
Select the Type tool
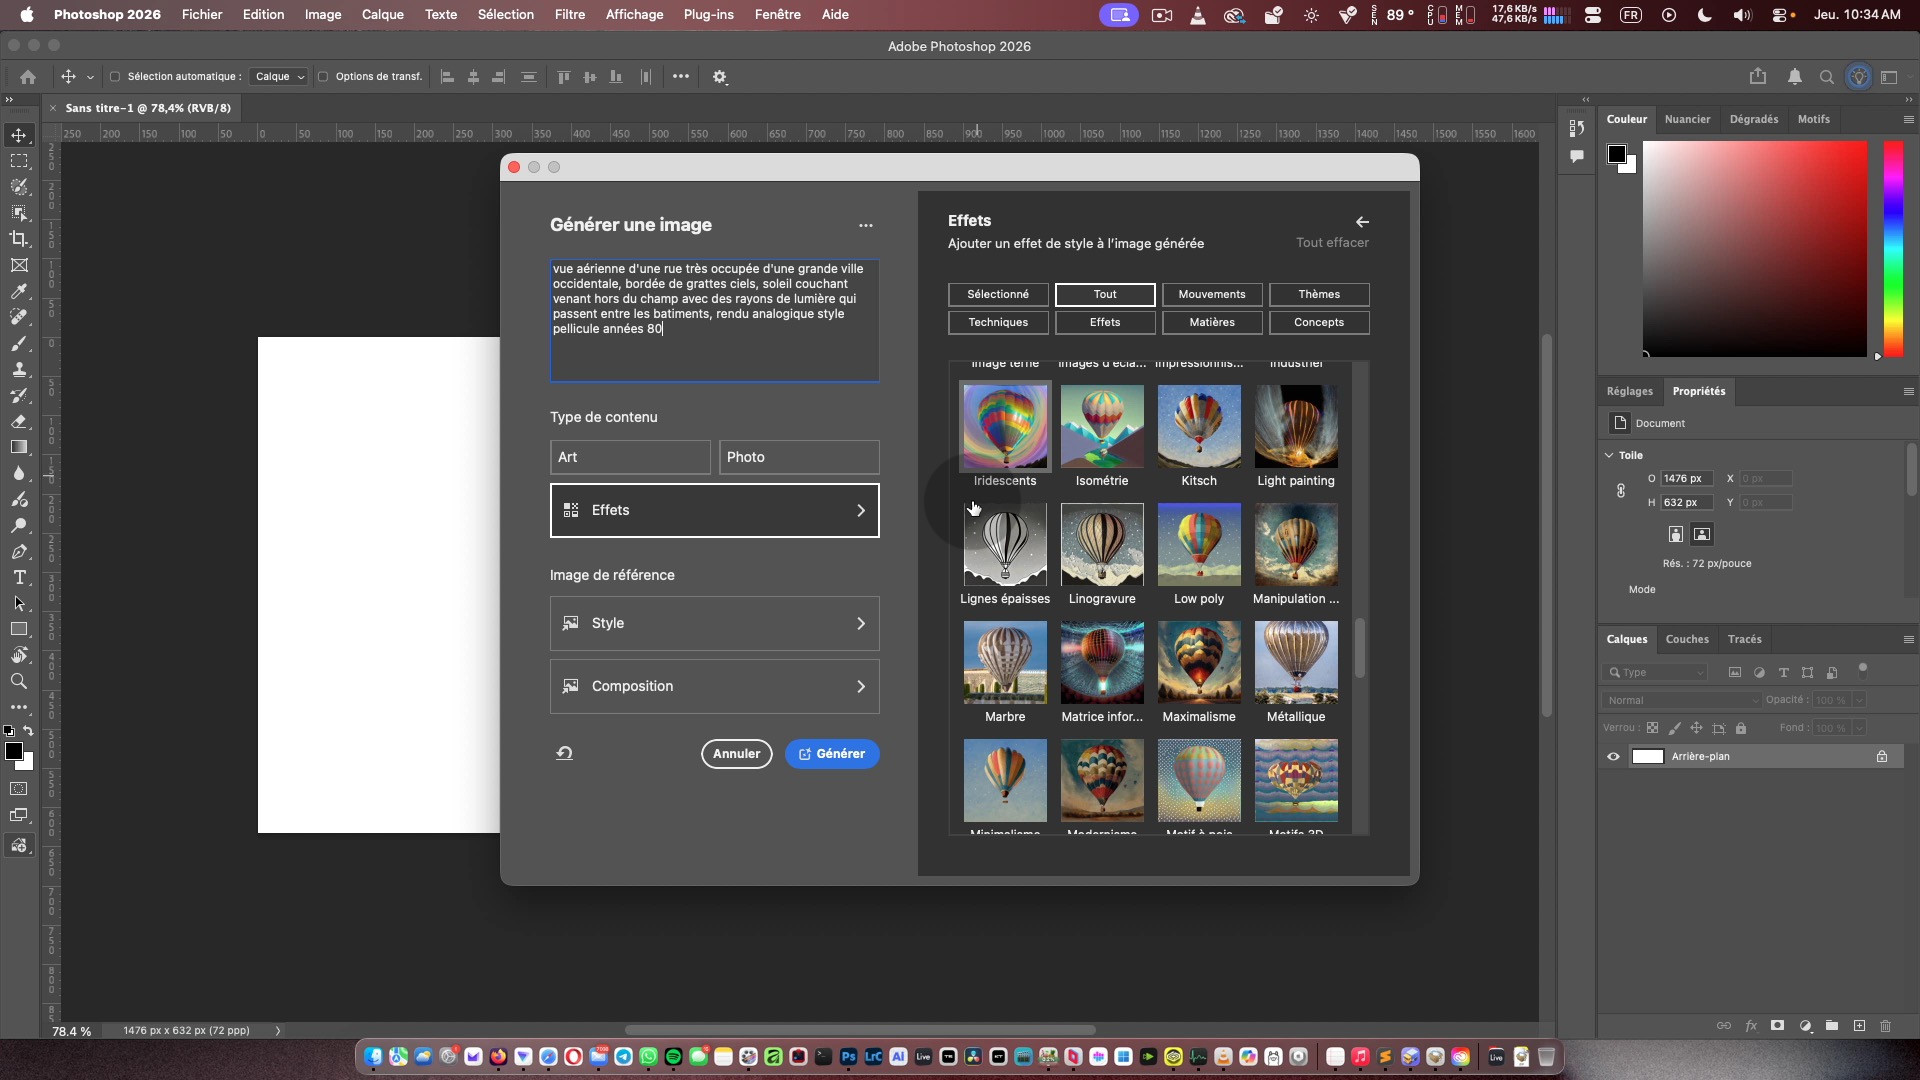19,578
